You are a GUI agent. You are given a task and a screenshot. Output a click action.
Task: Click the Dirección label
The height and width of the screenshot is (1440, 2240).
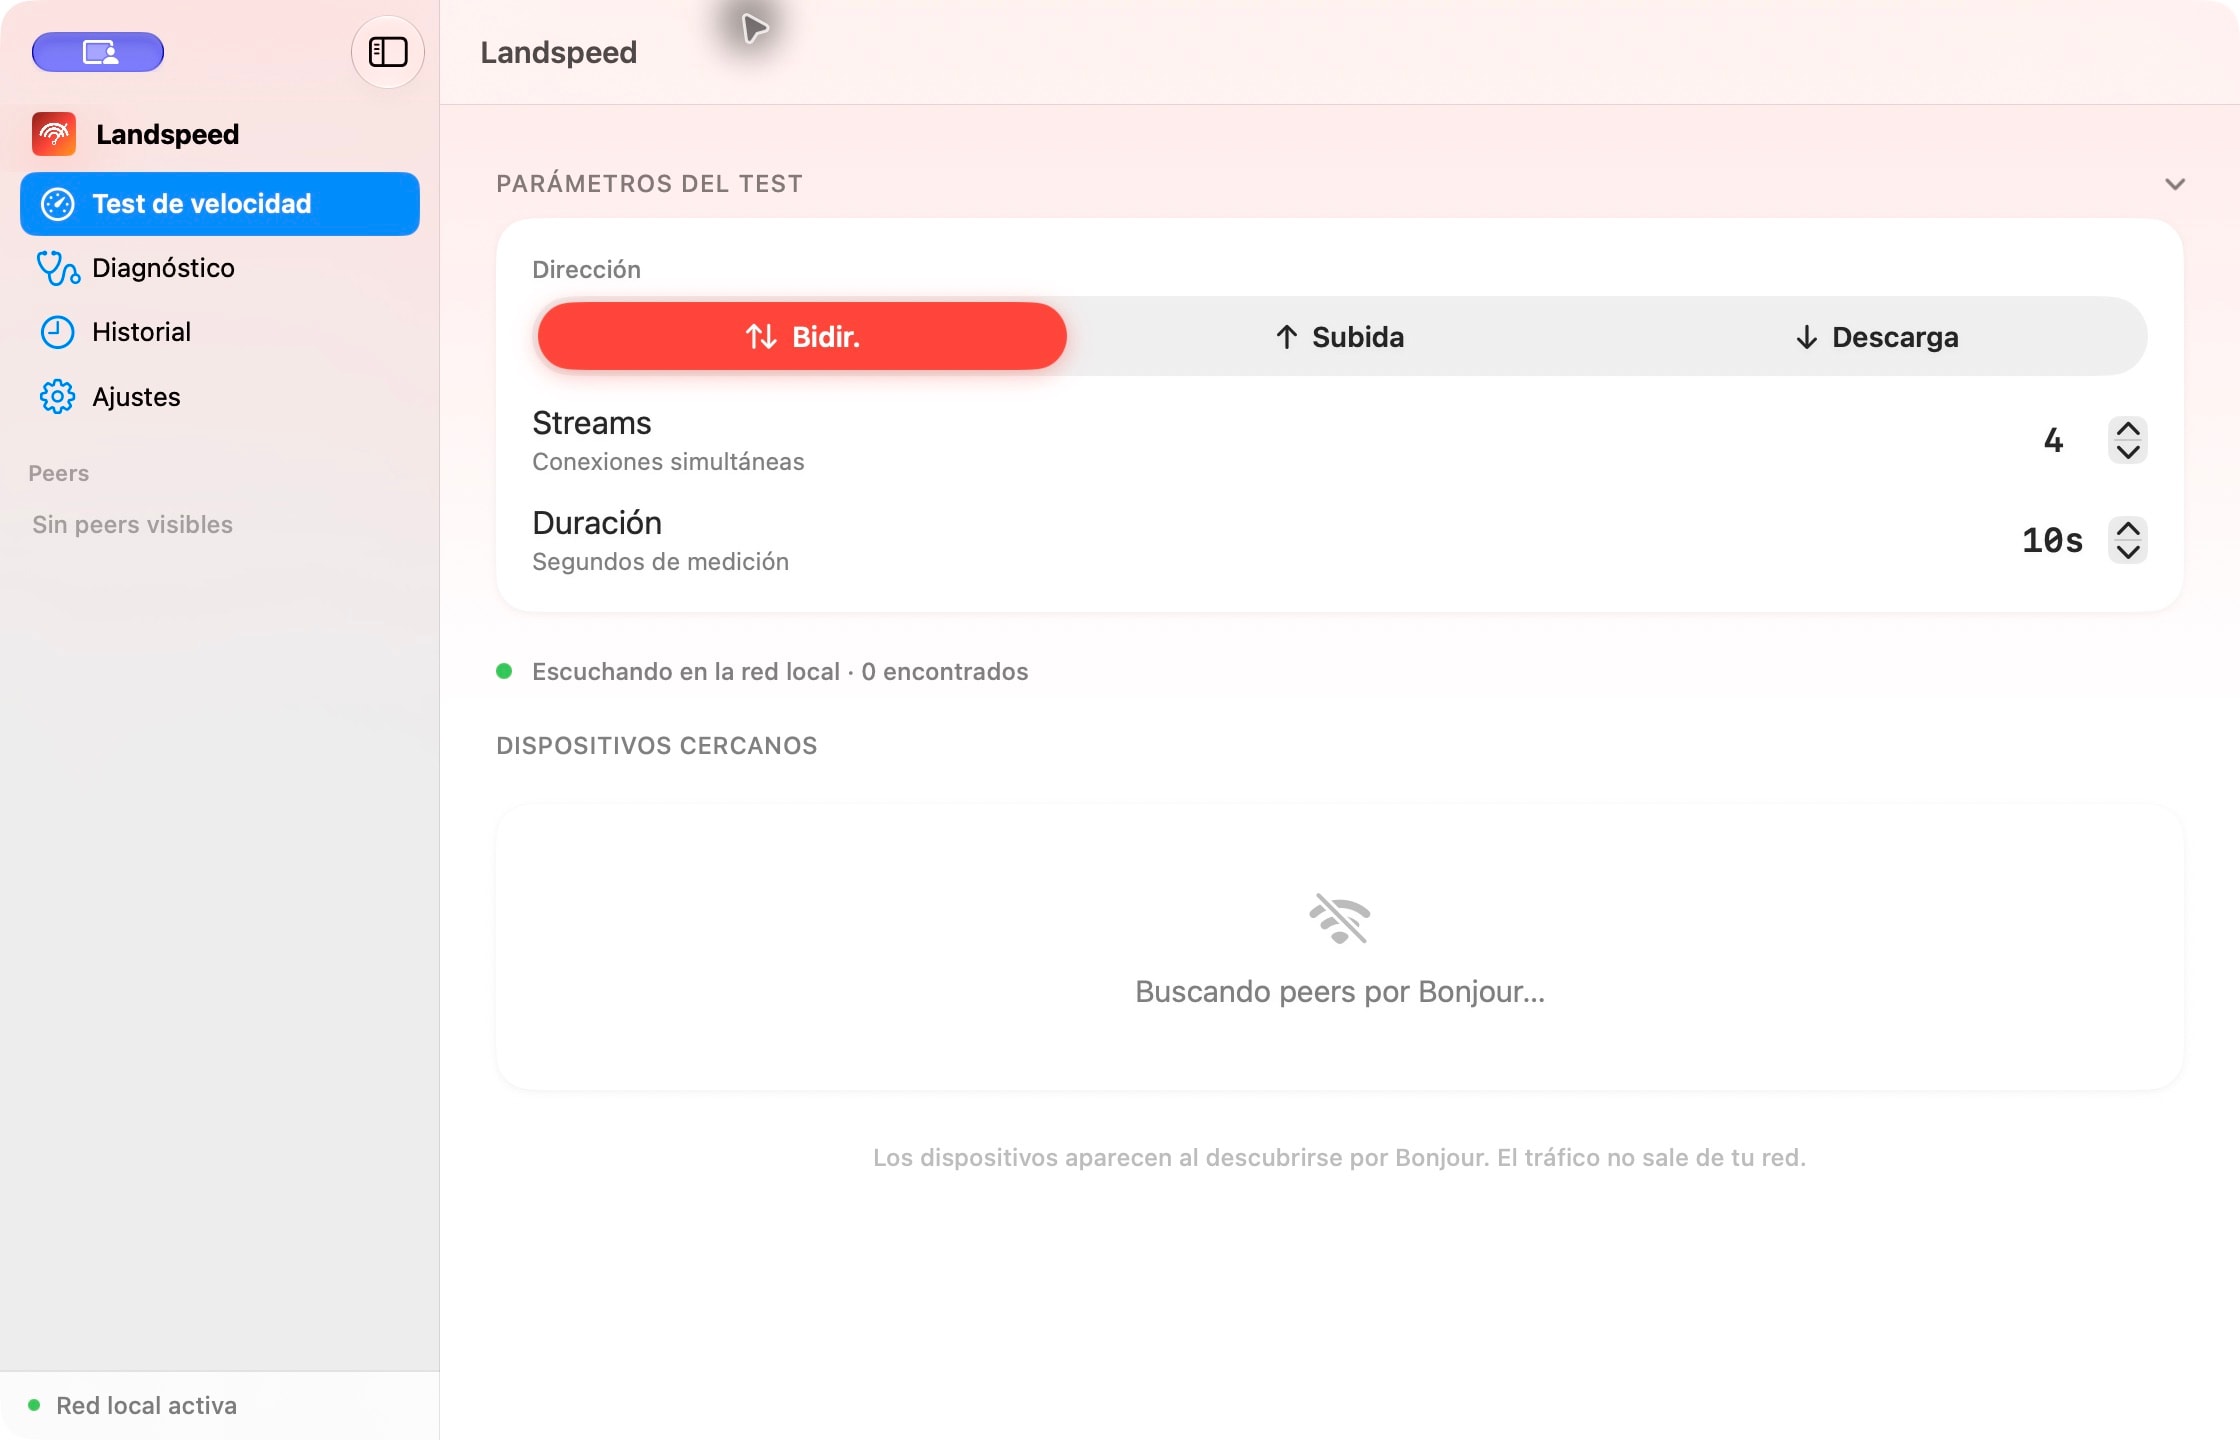(x=586, y=269)
